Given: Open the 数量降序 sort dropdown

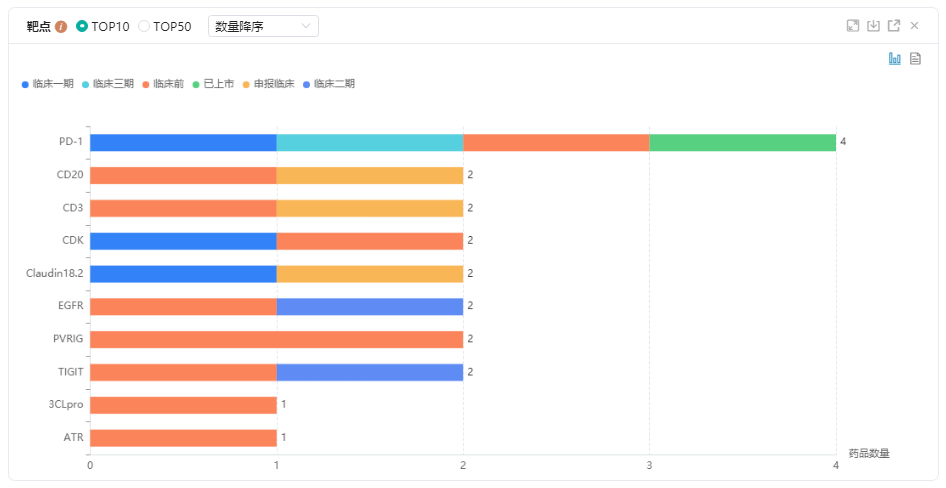Looking at the screenshot, I should pos(263,26).
